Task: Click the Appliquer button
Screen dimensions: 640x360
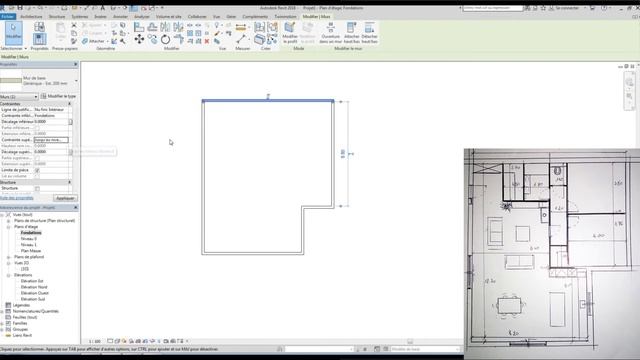Action: coord(65,198)
